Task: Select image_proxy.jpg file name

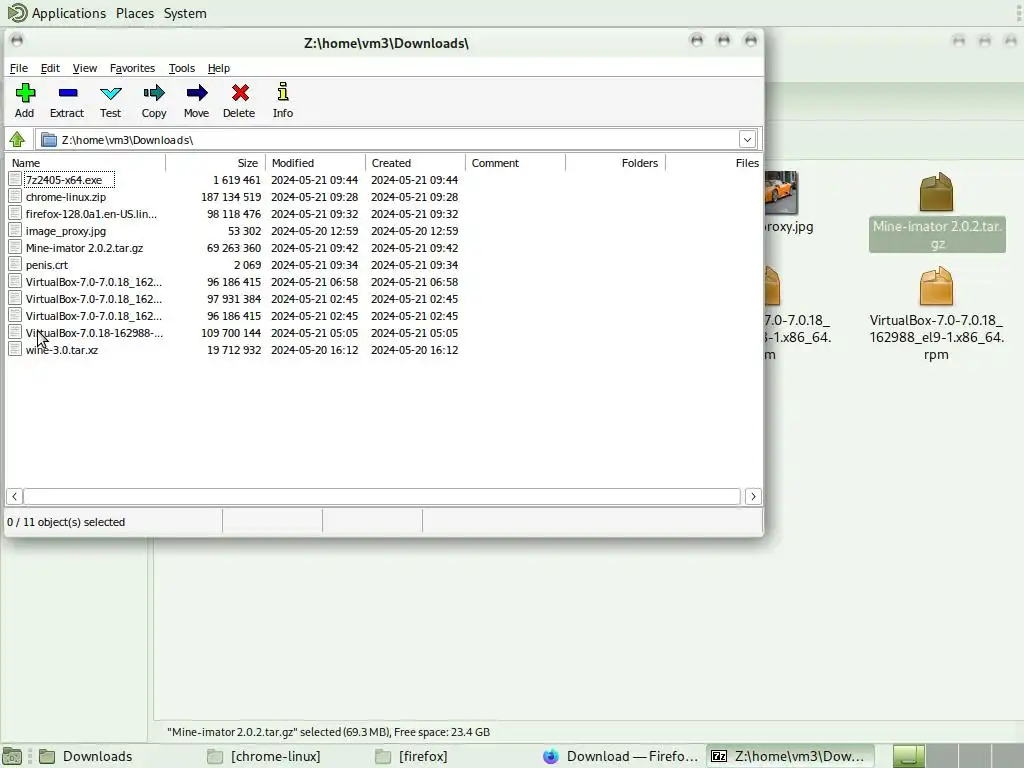Action: click(x=66, y=231)
